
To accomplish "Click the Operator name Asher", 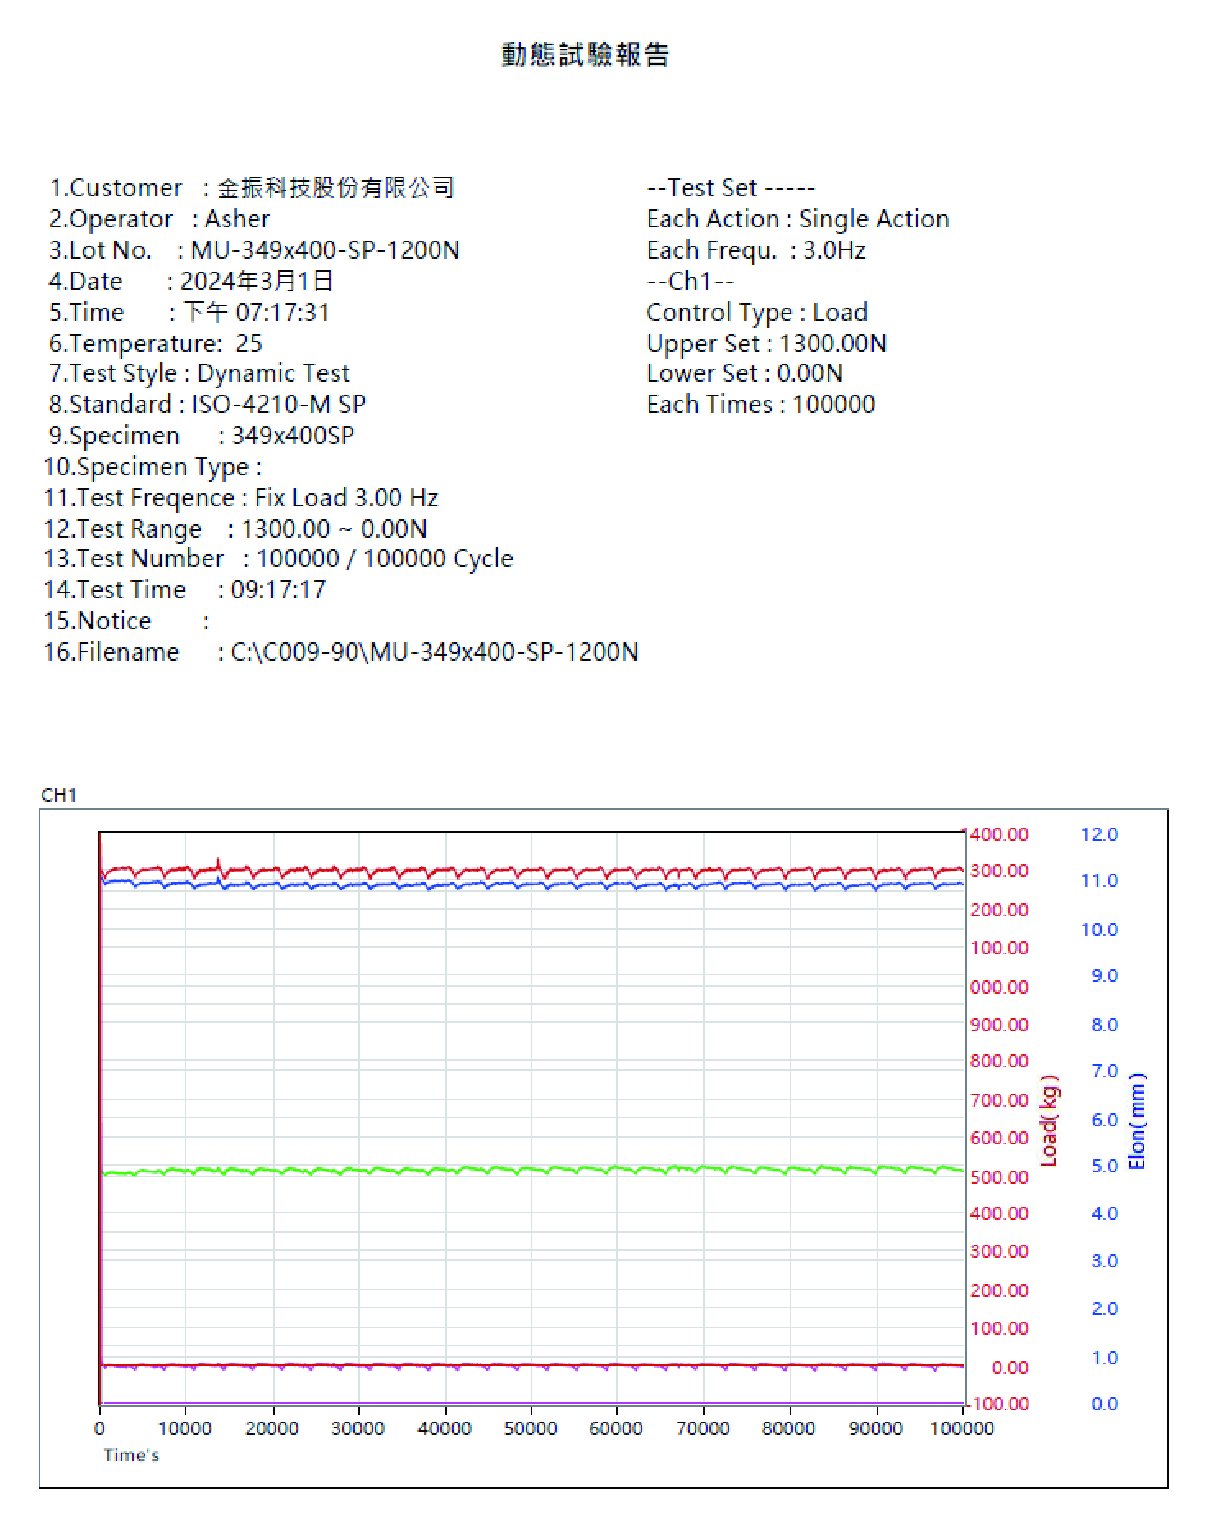I will click(237, 219).
